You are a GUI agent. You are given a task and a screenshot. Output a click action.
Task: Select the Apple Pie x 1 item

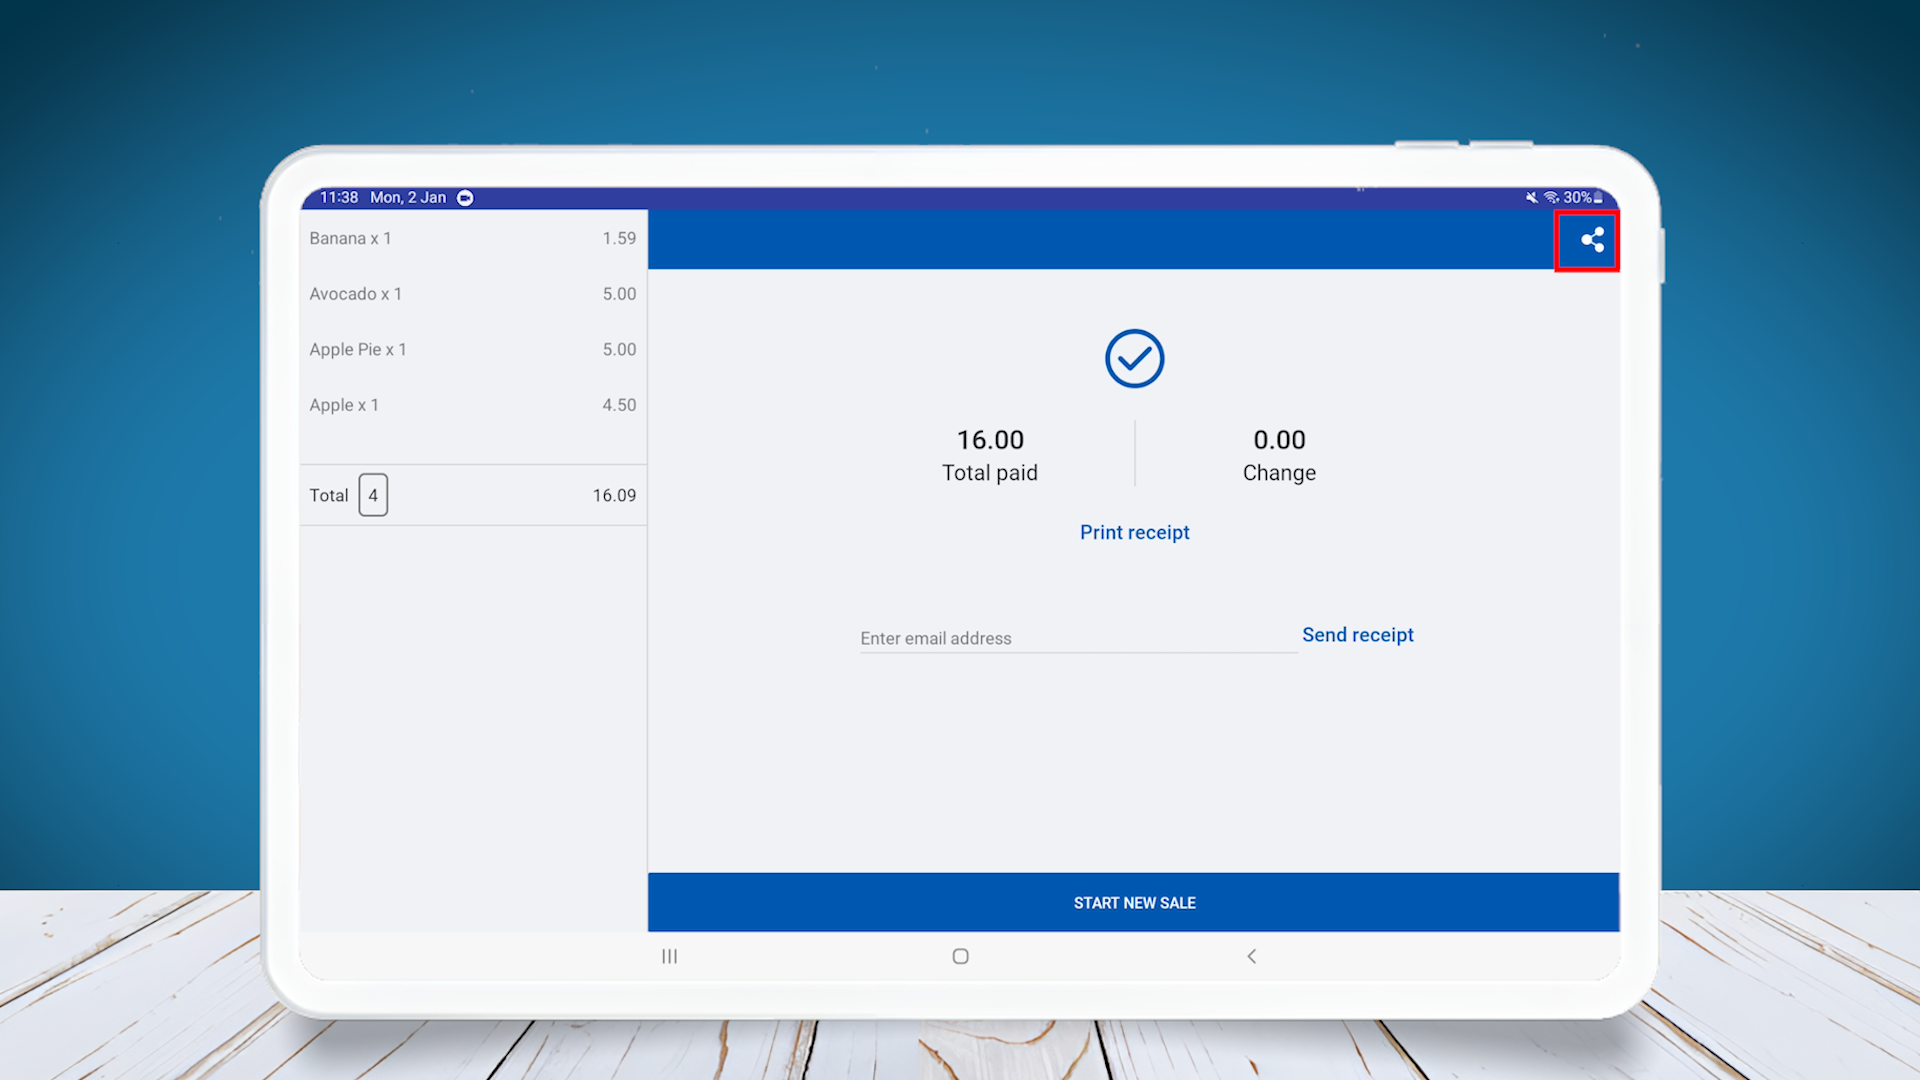pos(472,350)
